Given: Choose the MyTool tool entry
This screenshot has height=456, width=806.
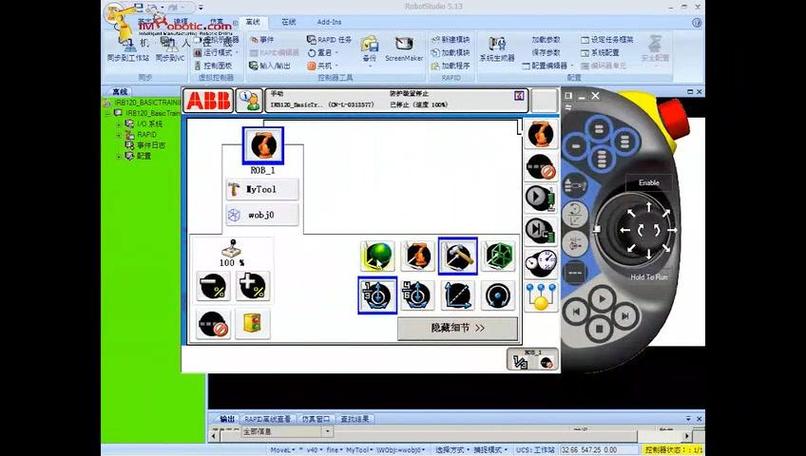Looking at the screenshot, I should [x=262, y=189].
